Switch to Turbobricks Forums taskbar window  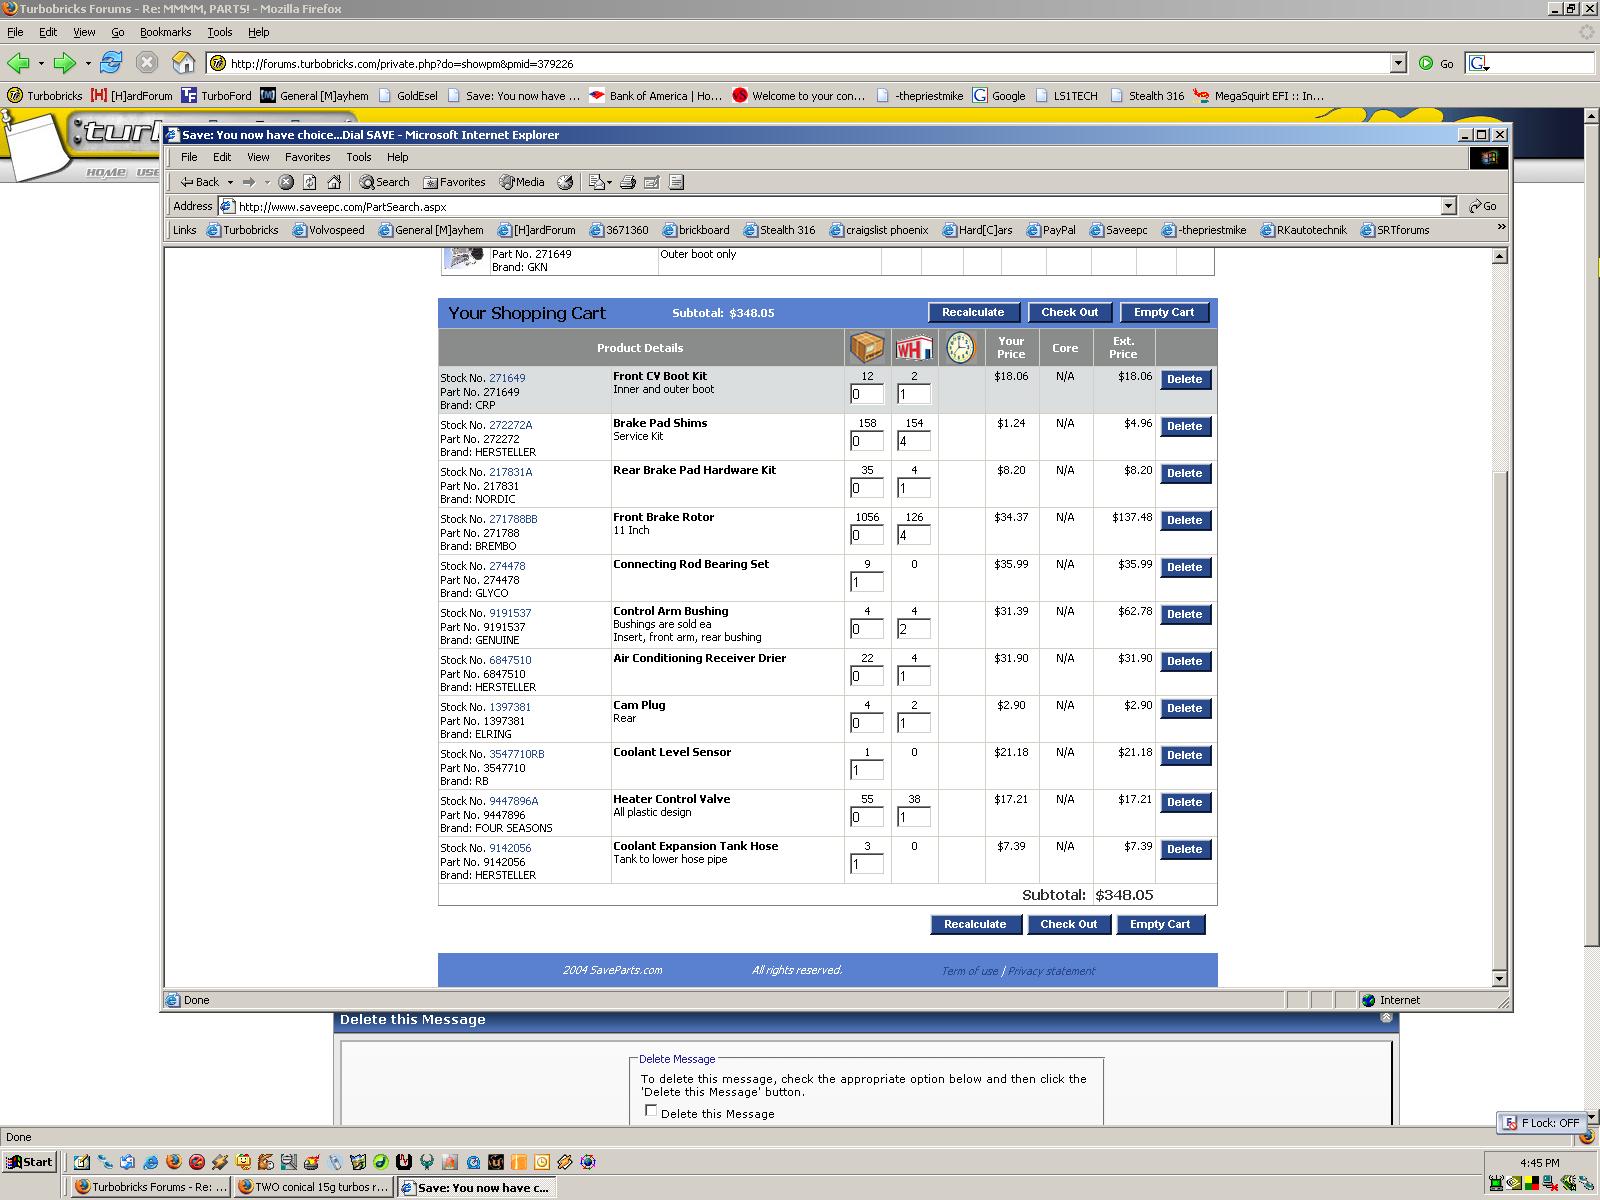(151, 1187)
